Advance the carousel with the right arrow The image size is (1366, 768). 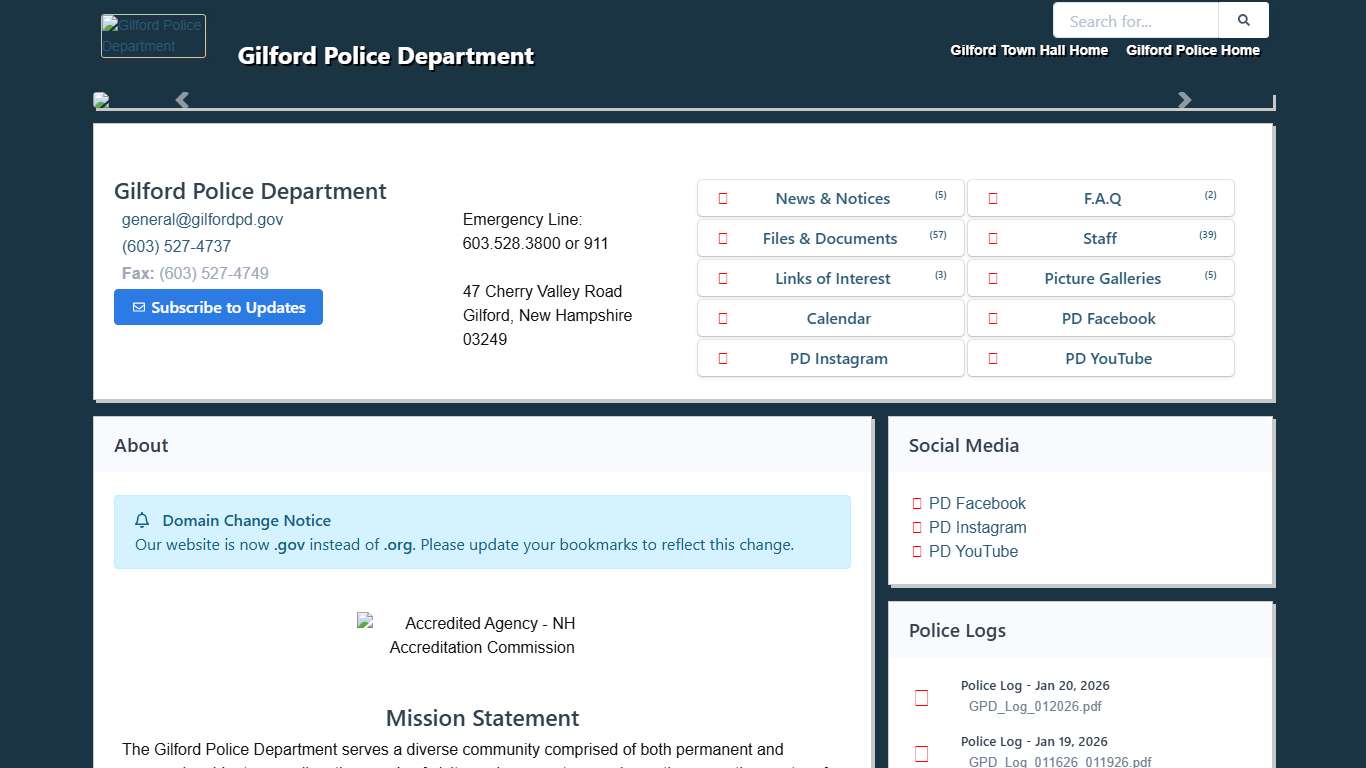[x=1184, y=100]
